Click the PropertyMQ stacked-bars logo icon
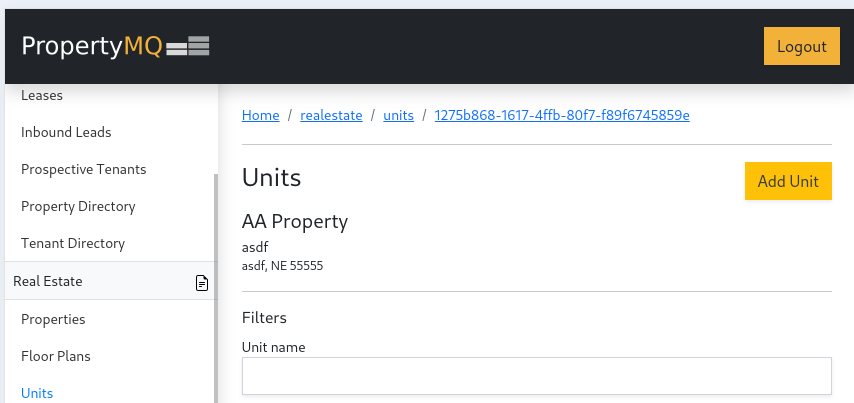Image resolution: width=854 pixels, height=403 pixels. (x=188, y=46)
